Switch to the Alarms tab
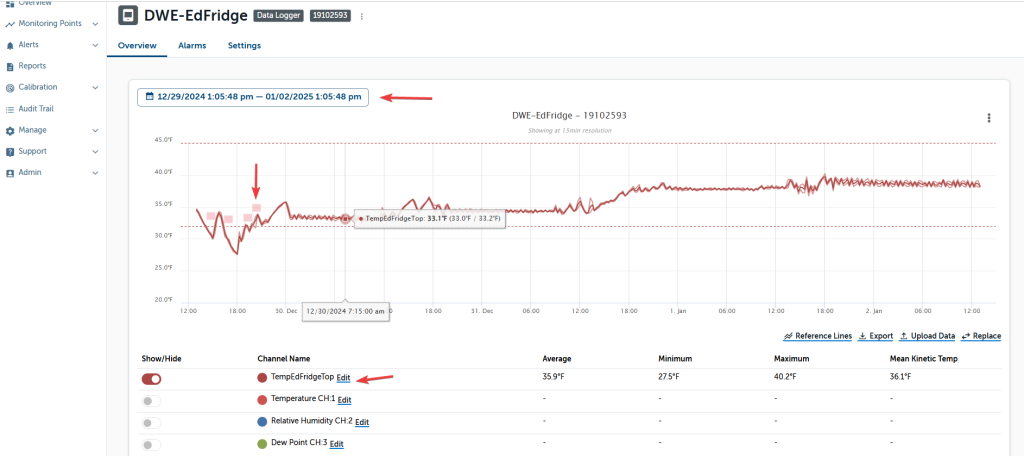Image resolution: width=1024 pixels, height=456 pixels. click(192, 46)
